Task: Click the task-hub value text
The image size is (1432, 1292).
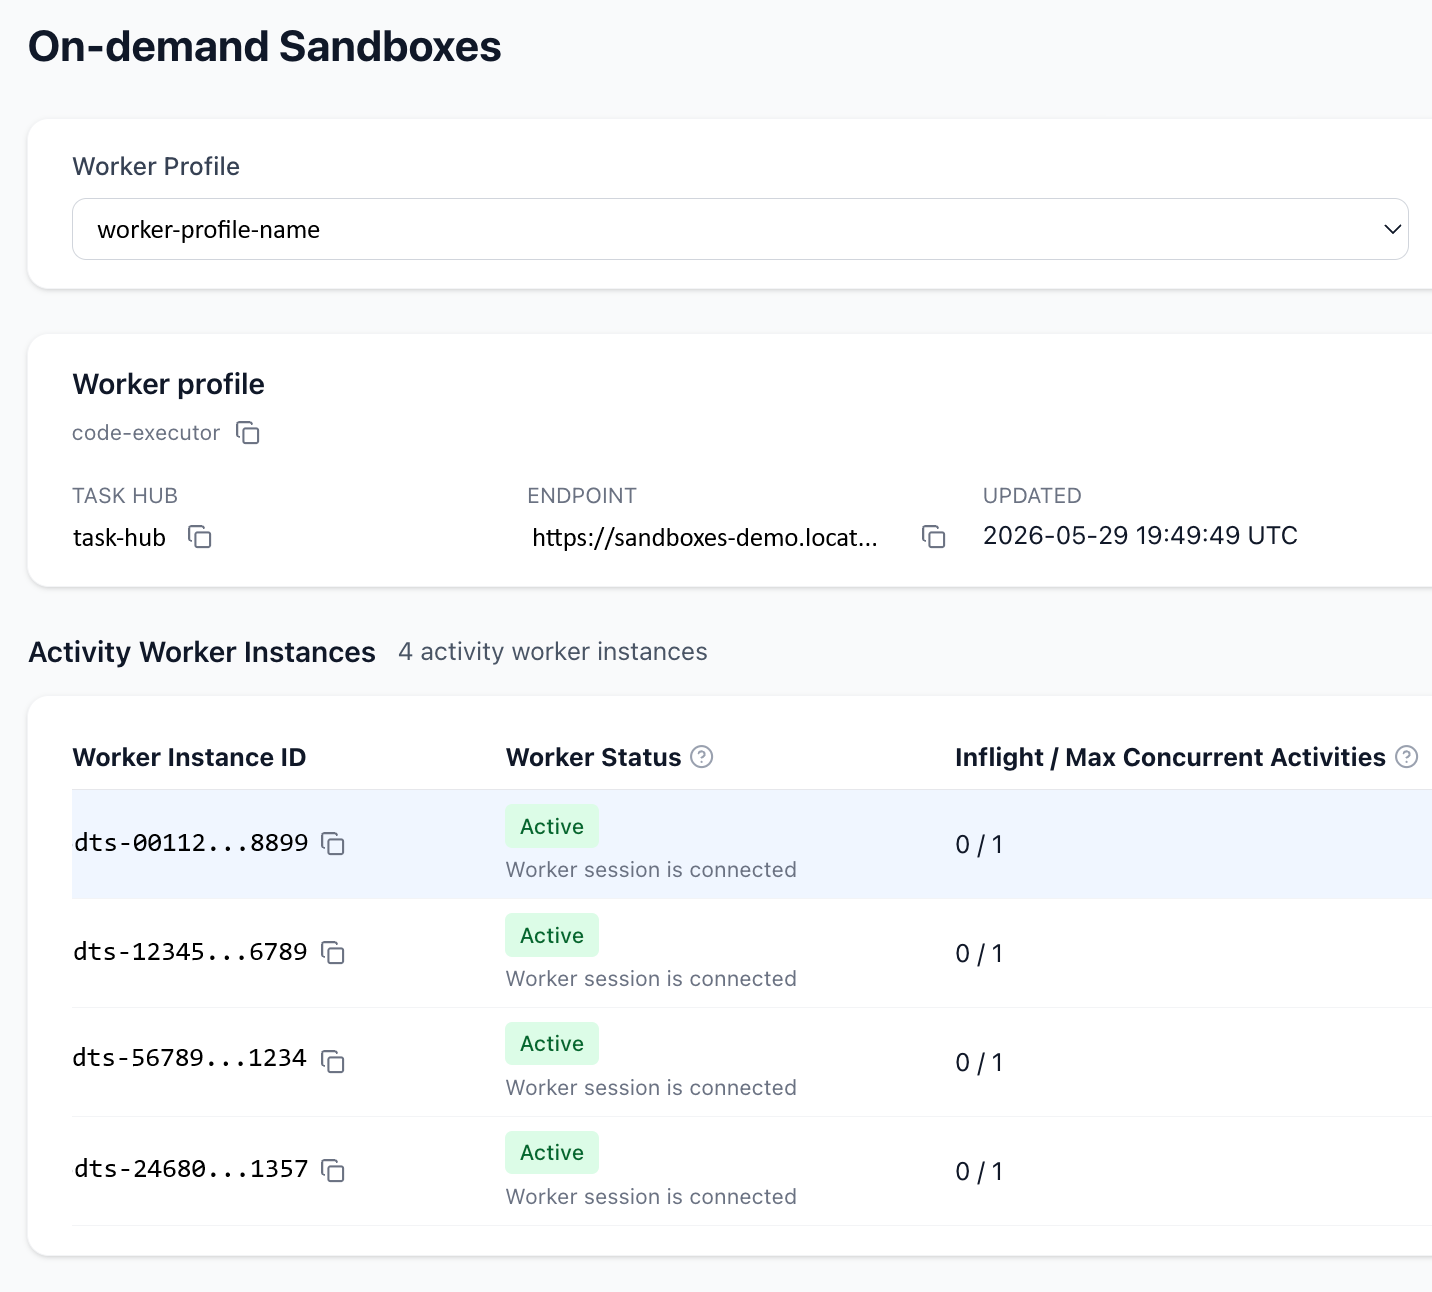Action: coord(119,538)
